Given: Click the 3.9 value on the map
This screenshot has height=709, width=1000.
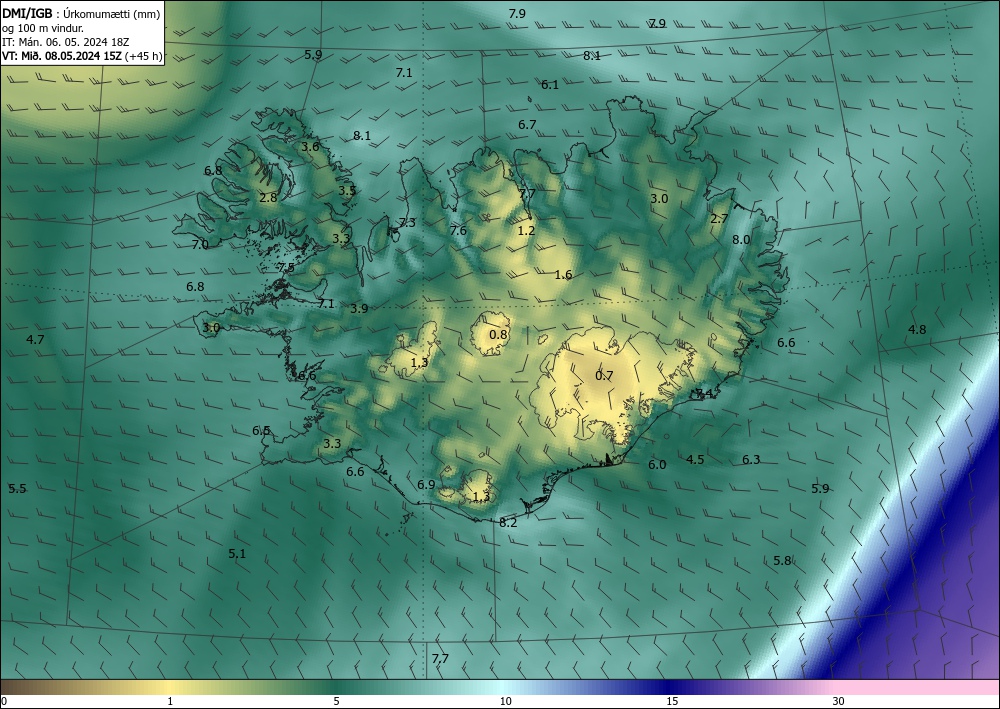Looking at the screenshot, I should (359, 309).
